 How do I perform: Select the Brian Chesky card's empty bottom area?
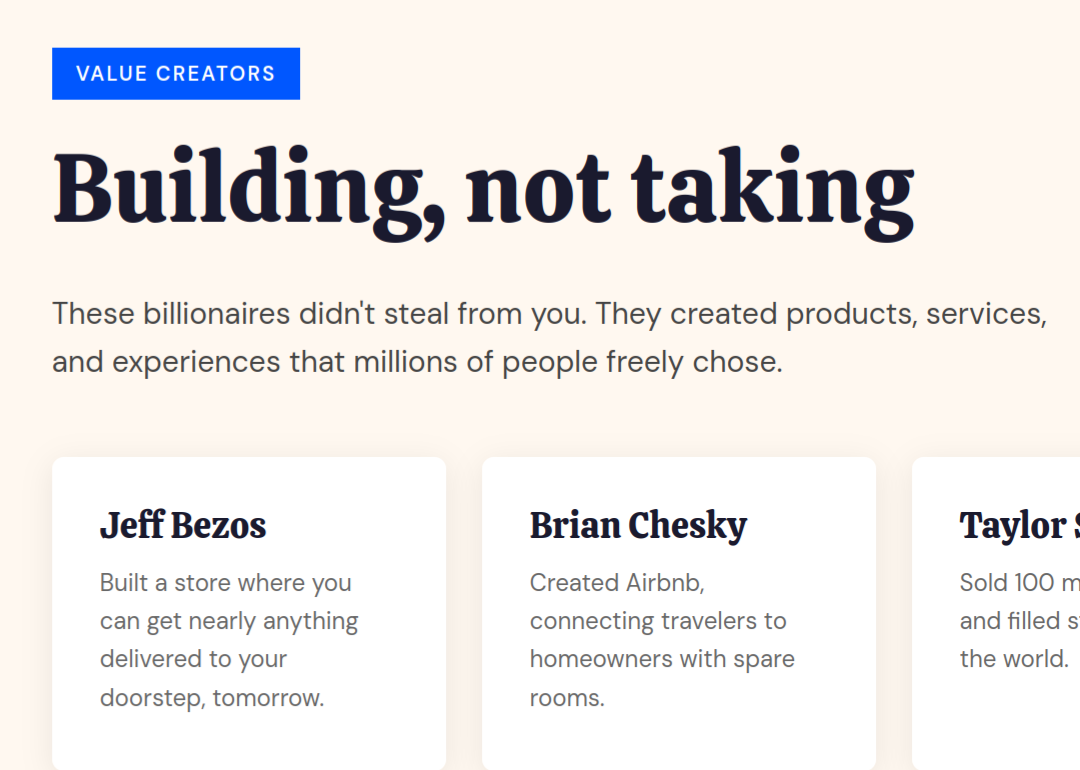[678, 742]
